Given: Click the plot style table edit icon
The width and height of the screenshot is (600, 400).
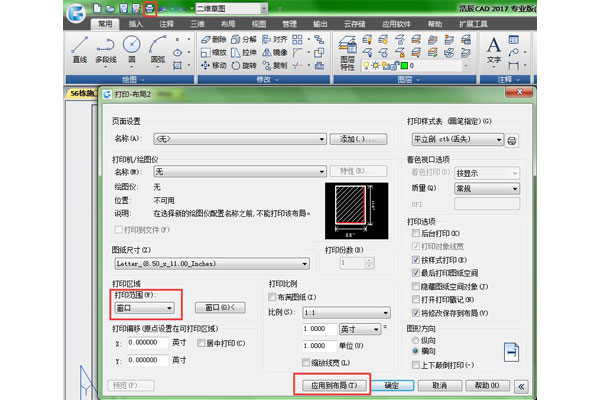Looking at the screenshot, I should [510, 139].
